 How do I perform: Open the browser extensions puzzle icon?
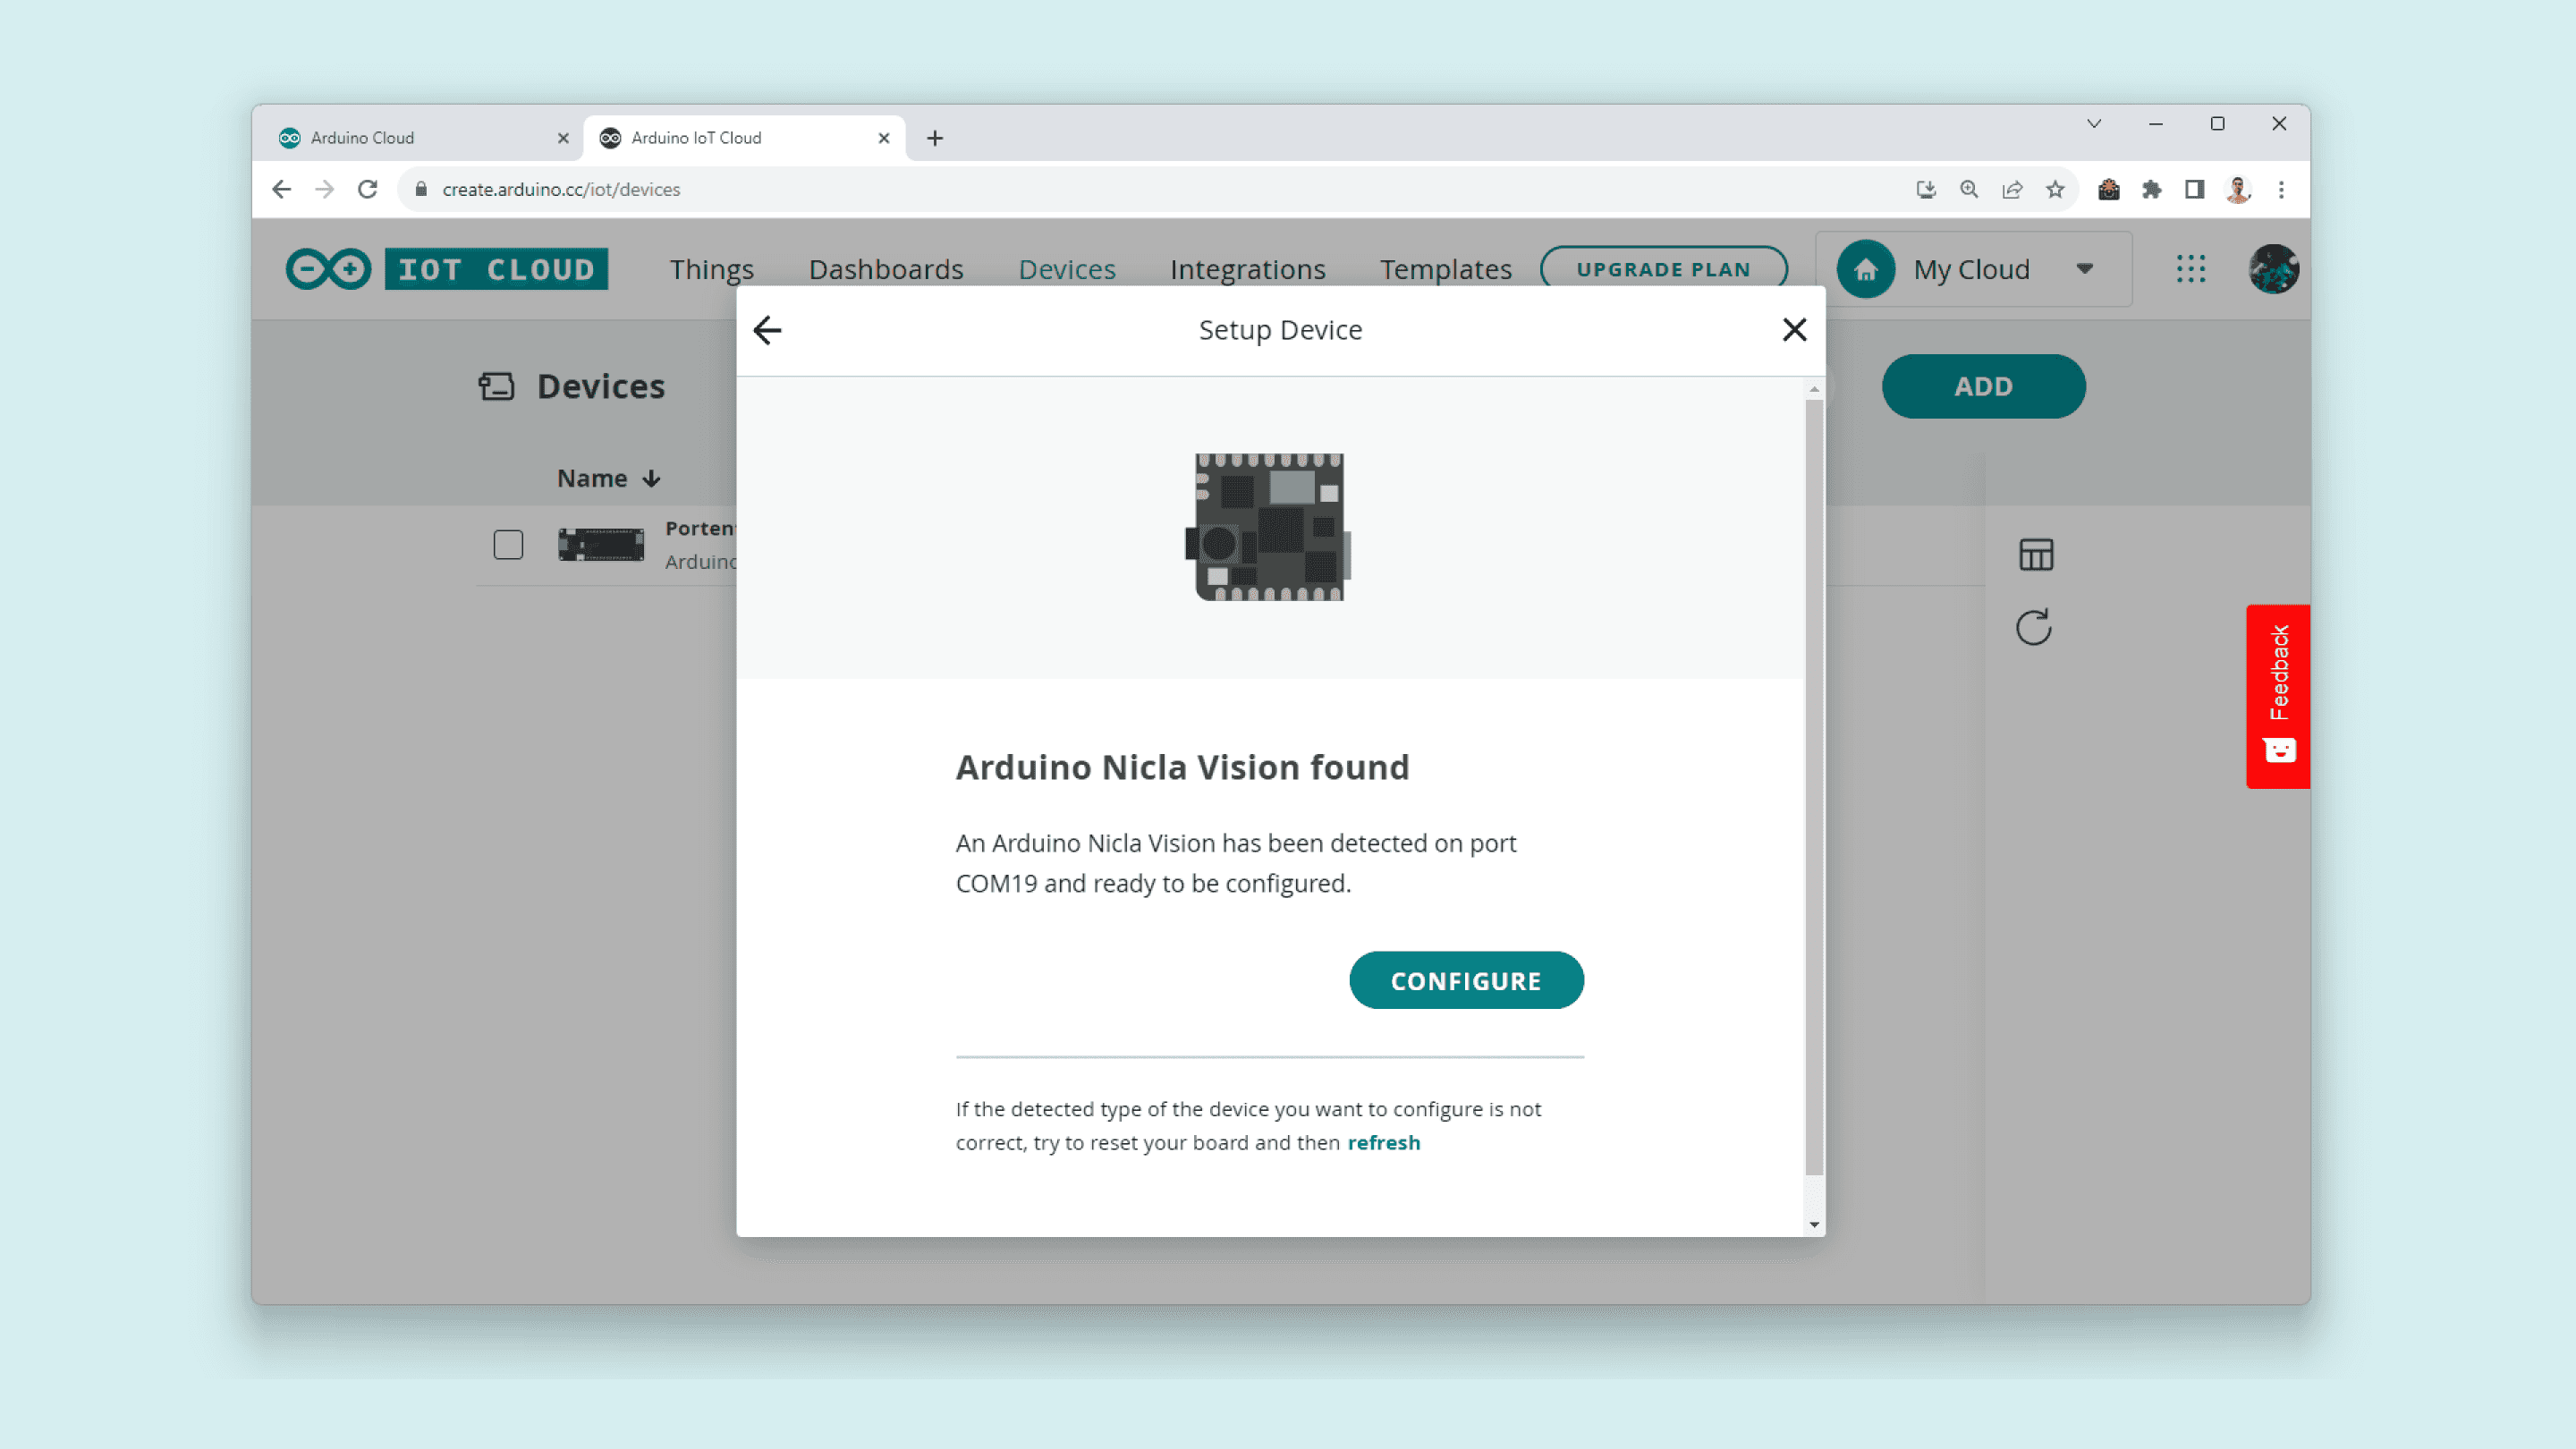[x=2151, y=190]
